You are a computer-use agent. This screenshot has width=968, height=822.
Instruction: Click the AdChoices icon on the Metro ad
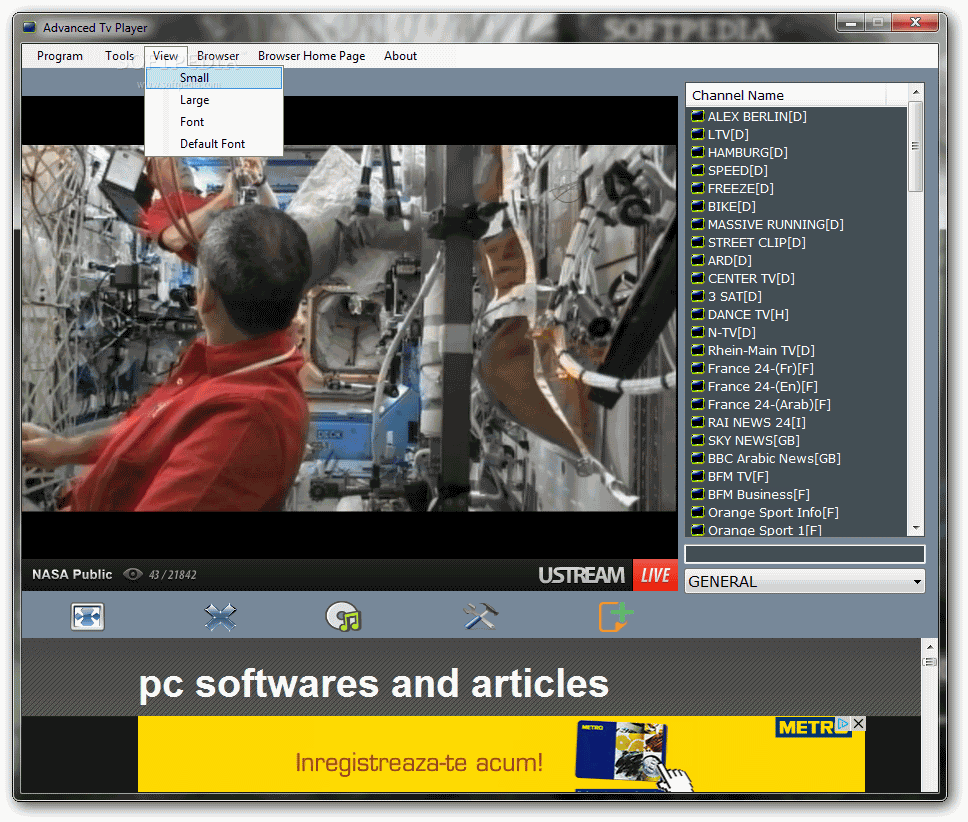tap(843, 723)
